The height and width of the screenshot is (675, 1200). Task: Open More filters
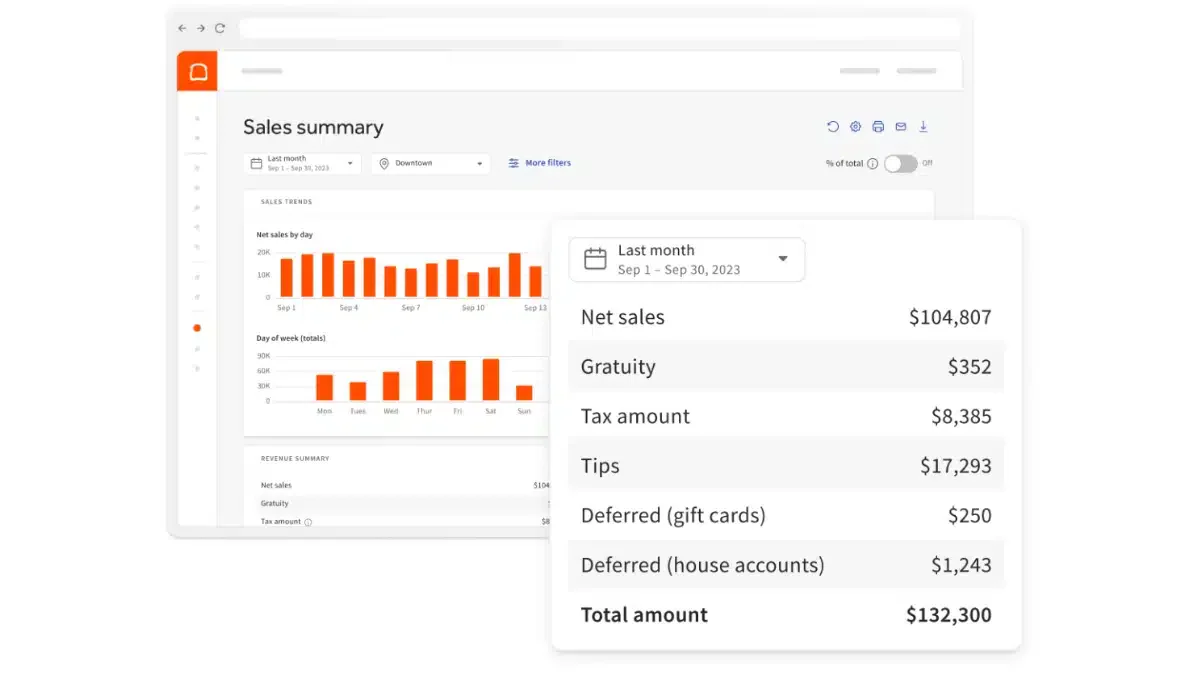click(540, 163)
